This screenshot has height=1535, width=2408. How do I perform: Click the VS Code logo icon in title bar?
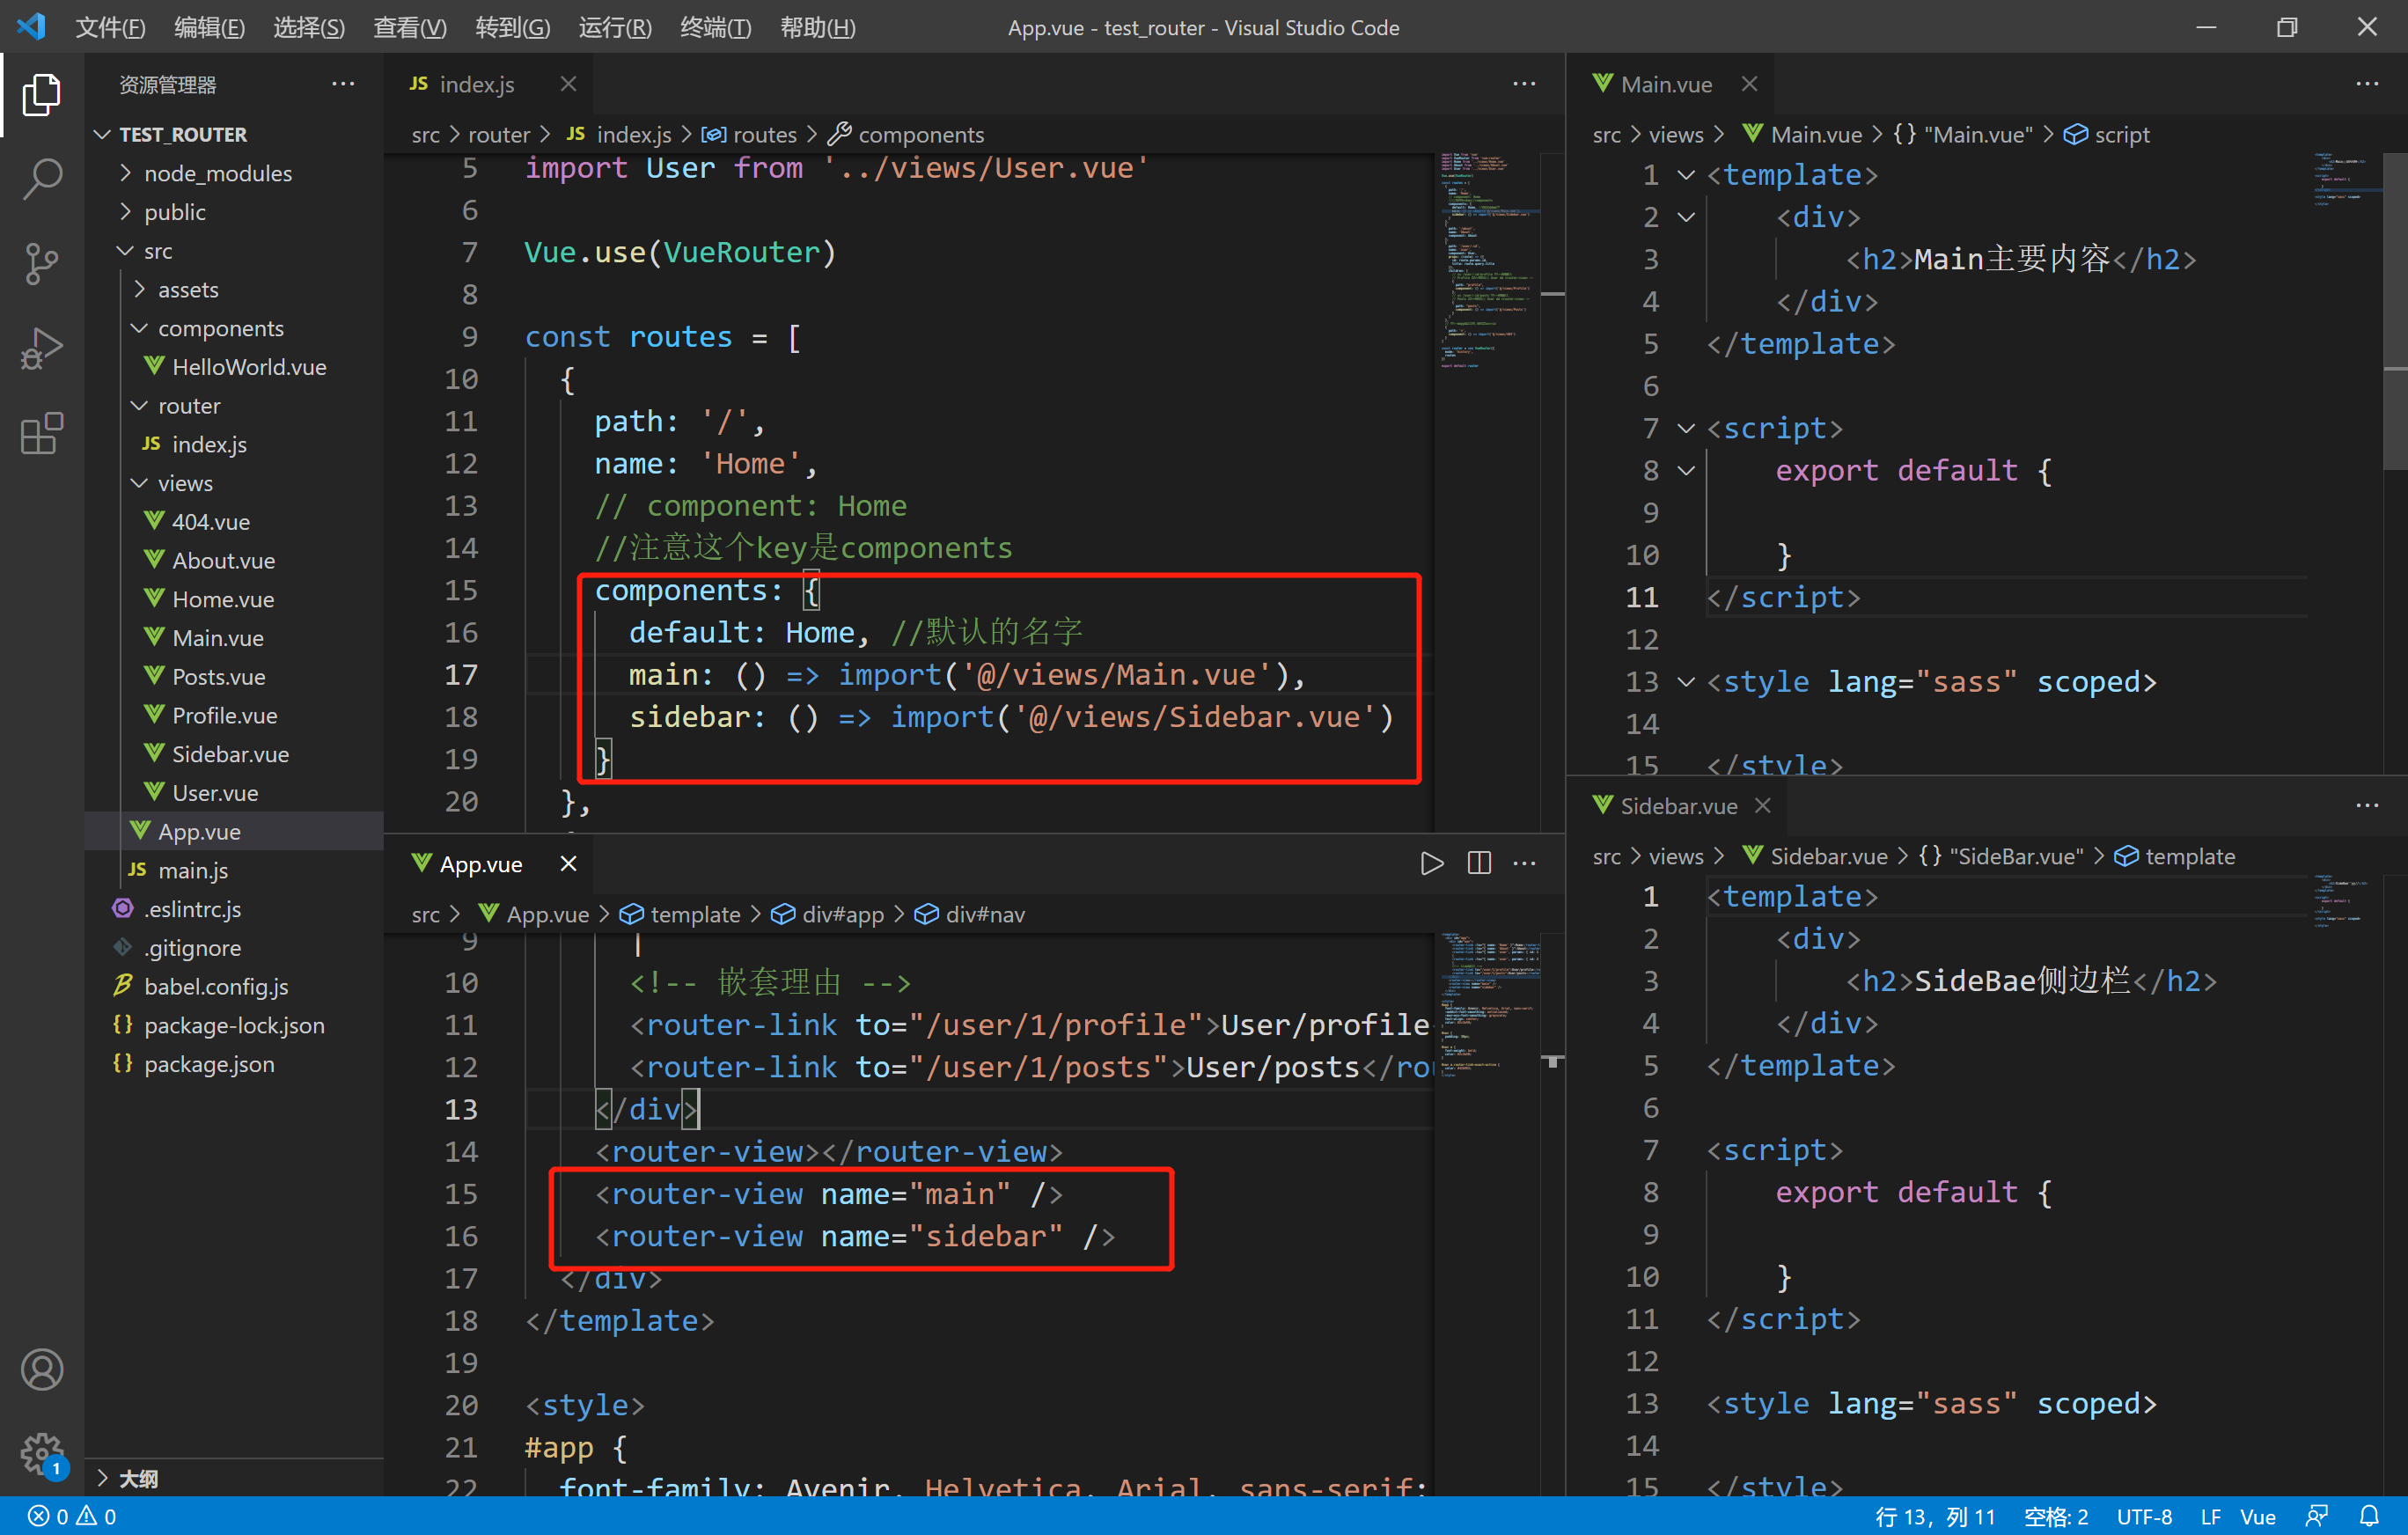[31, 26]
